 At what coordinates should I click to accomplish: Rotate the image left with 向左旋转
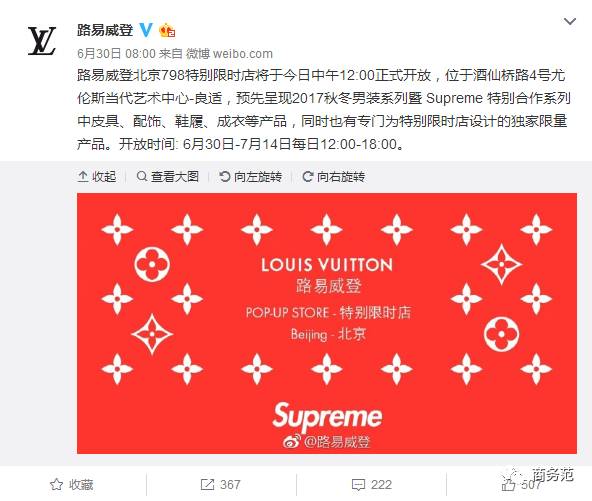(x=251, y=176)
